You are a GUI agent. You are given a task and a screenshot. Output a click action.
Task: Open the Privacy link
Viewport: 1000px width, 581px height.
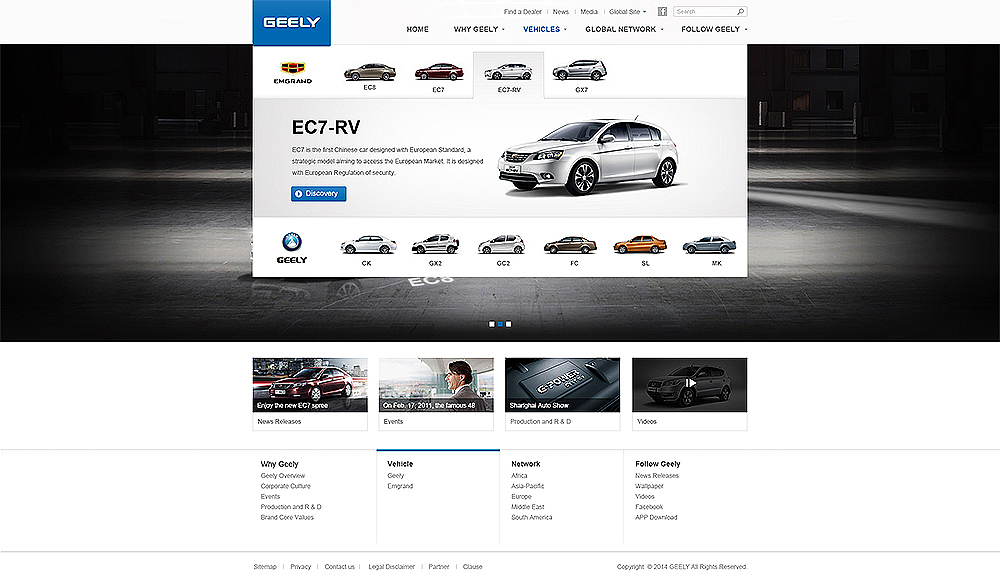(300, 567)
